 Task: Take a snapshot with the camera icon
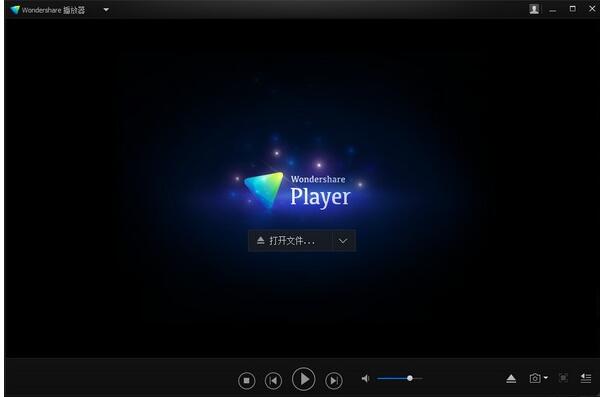click(535, 378)
